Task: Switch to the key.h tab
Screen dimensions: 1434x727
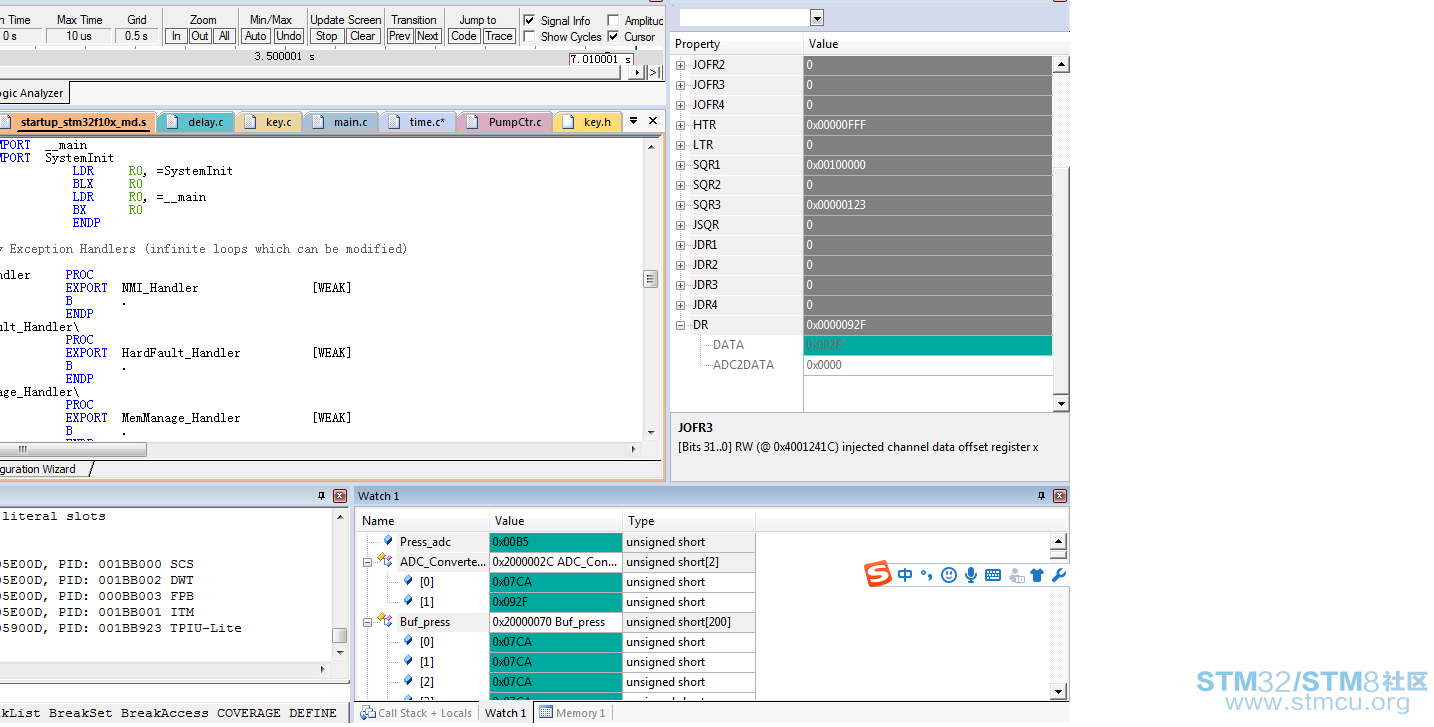Action: [x=588, y=122]
